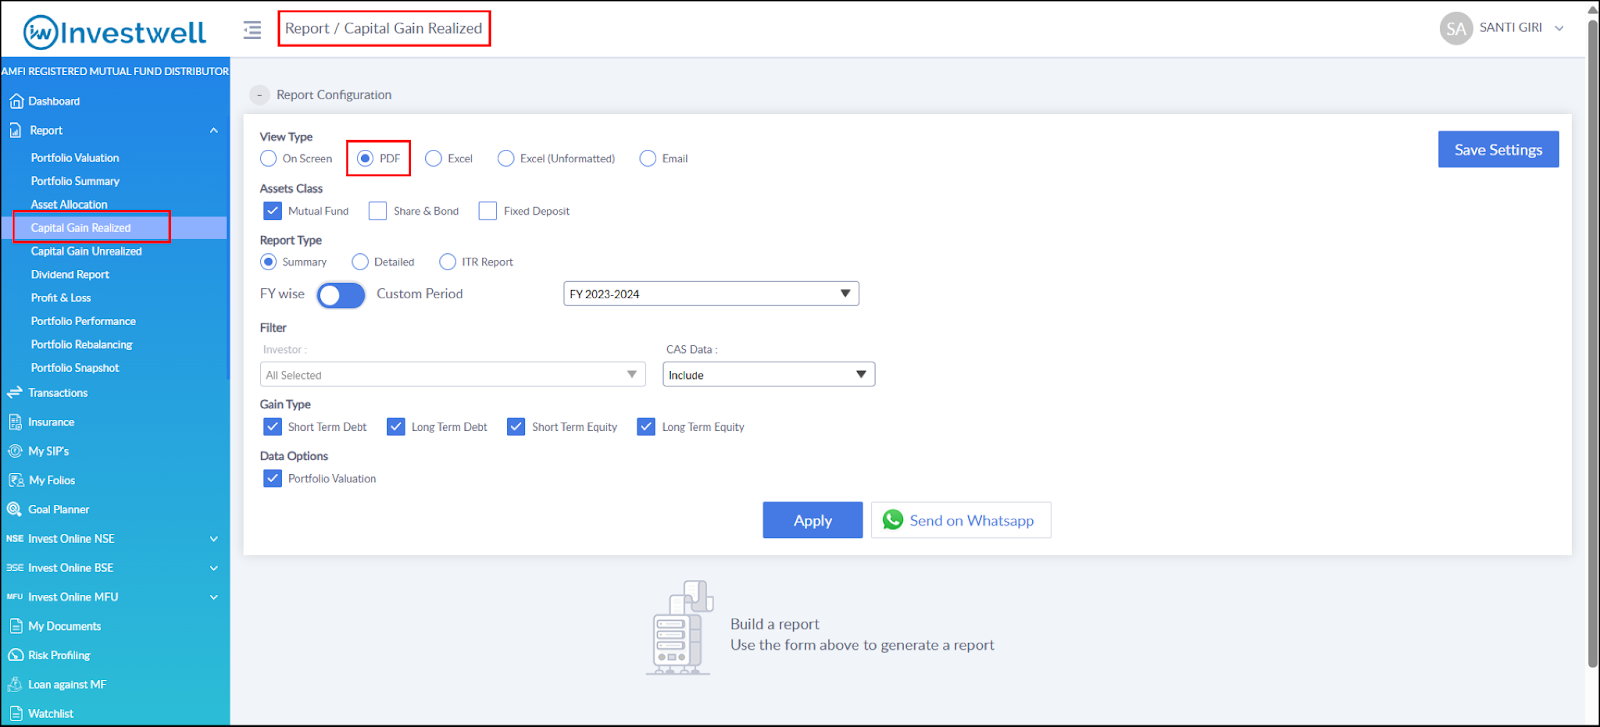Select the ITR Report type

click(448, 262)
